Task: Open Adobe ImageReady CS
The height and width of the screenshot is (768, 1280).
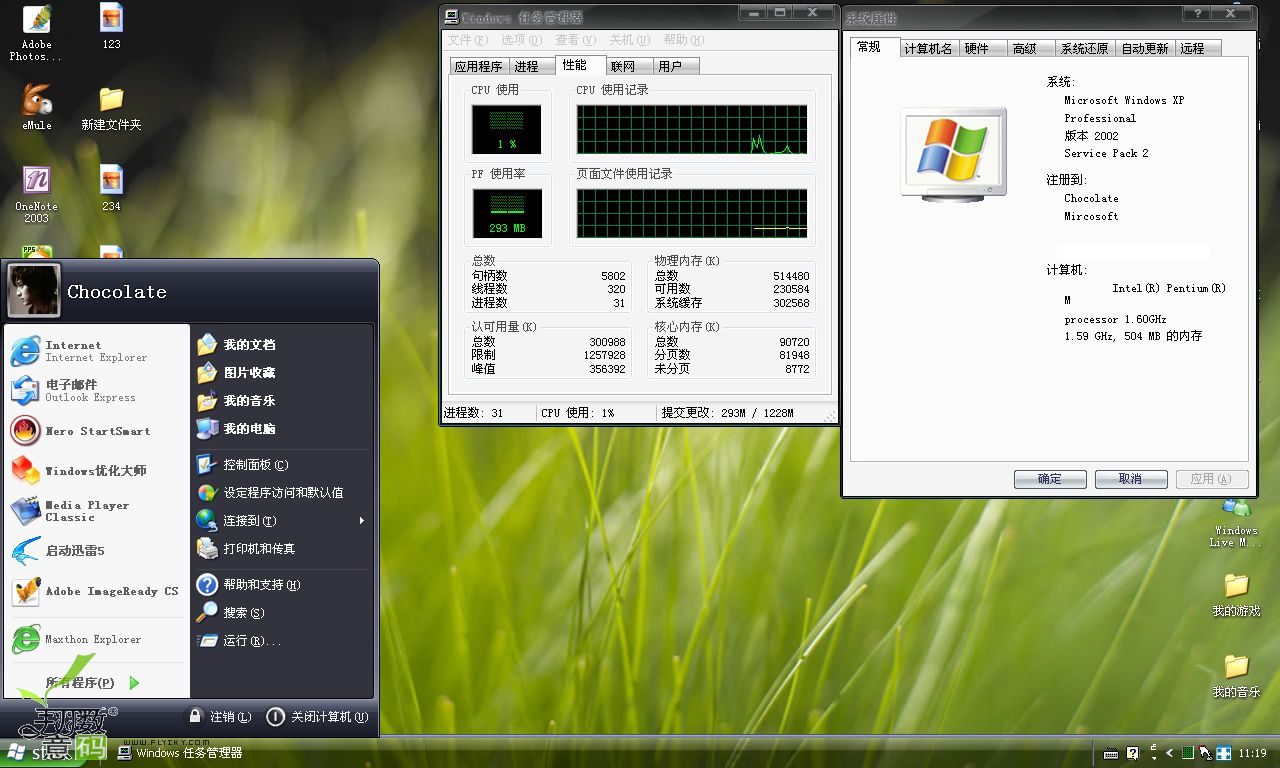Action: [96, 591]
